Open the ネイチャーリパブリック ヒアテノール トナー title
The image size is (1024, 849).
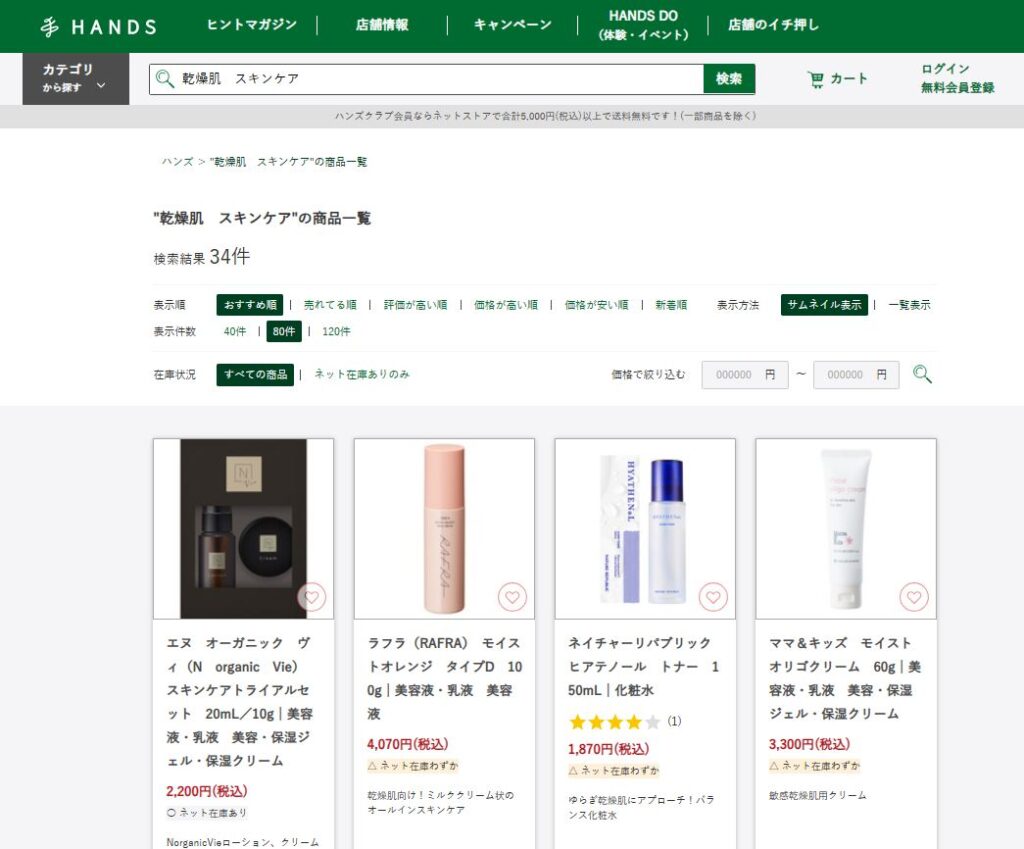point(644,667)
